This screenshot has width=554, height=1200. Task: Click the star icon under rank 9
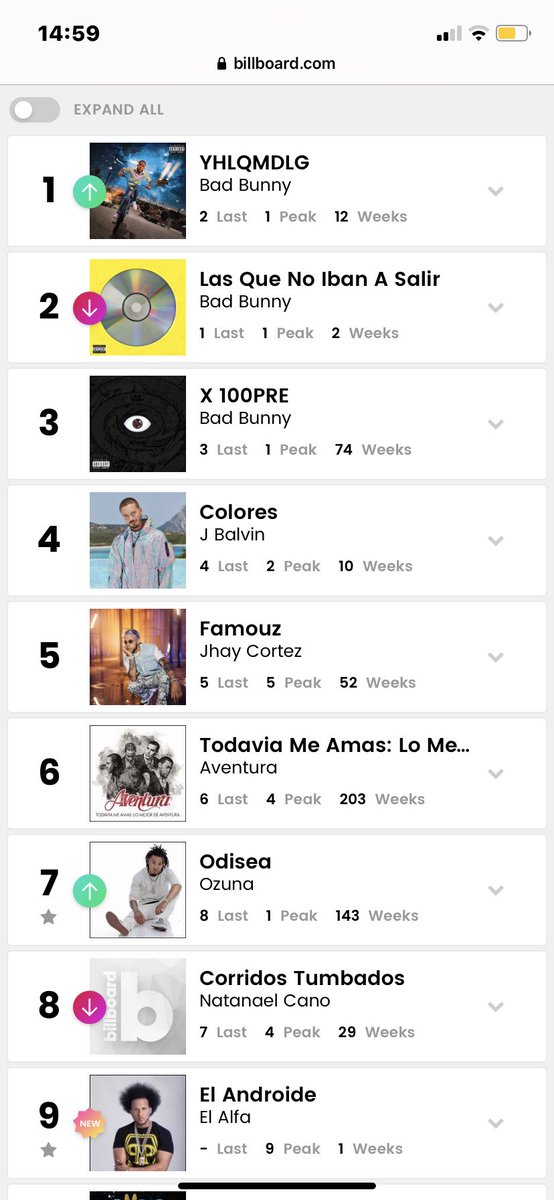tap(49, 1150)
